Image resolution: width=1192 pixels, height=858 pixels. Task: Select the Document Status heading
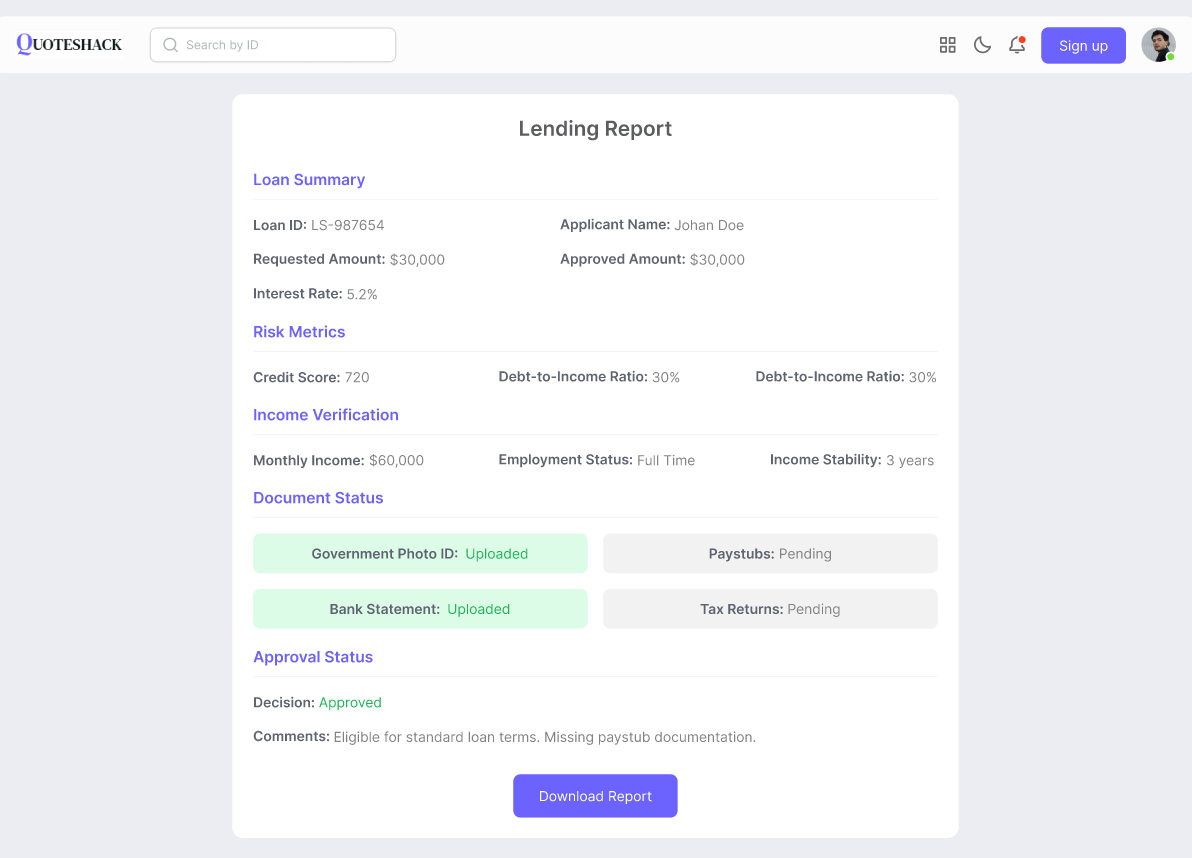point(318,498)
